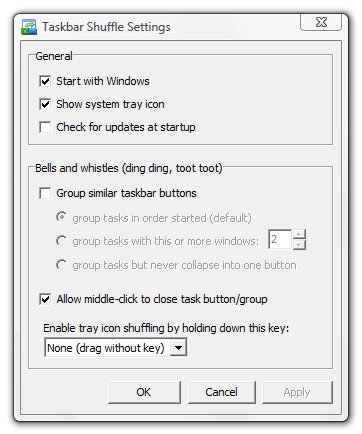Click the Check for updates at startup label
Viewport: 362px width, 434px height.
pos(126,127)
